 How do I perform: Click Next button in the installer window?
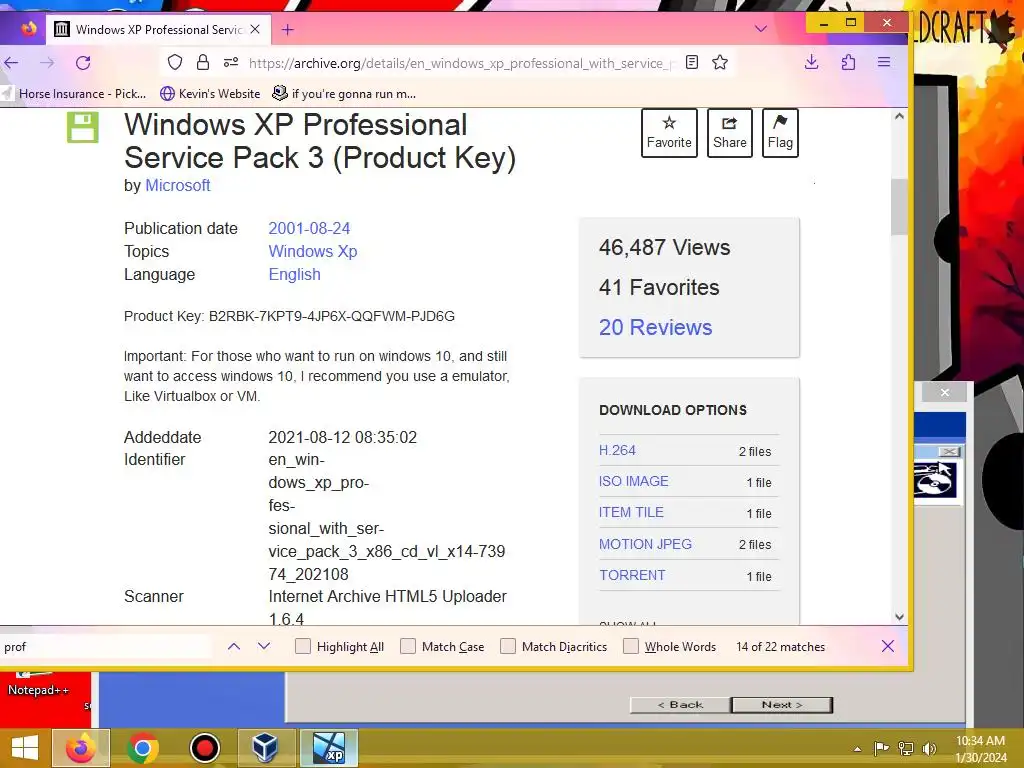click(x=782, y=705)
